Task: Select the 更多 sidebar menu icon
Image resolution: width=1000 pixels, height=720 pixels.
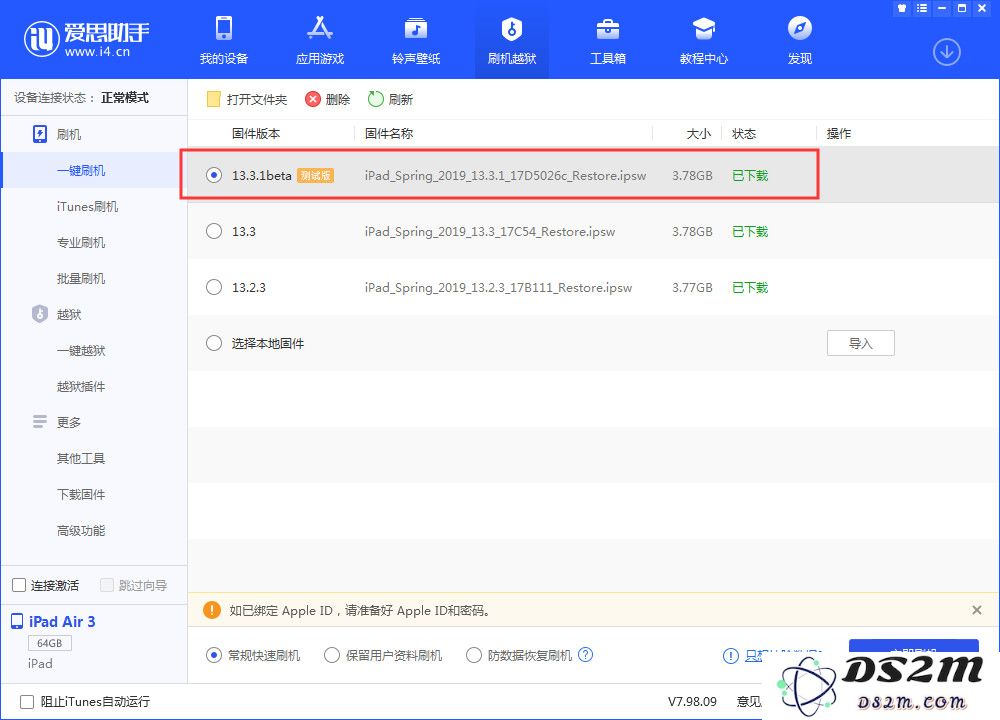Action: pos(40,422)
